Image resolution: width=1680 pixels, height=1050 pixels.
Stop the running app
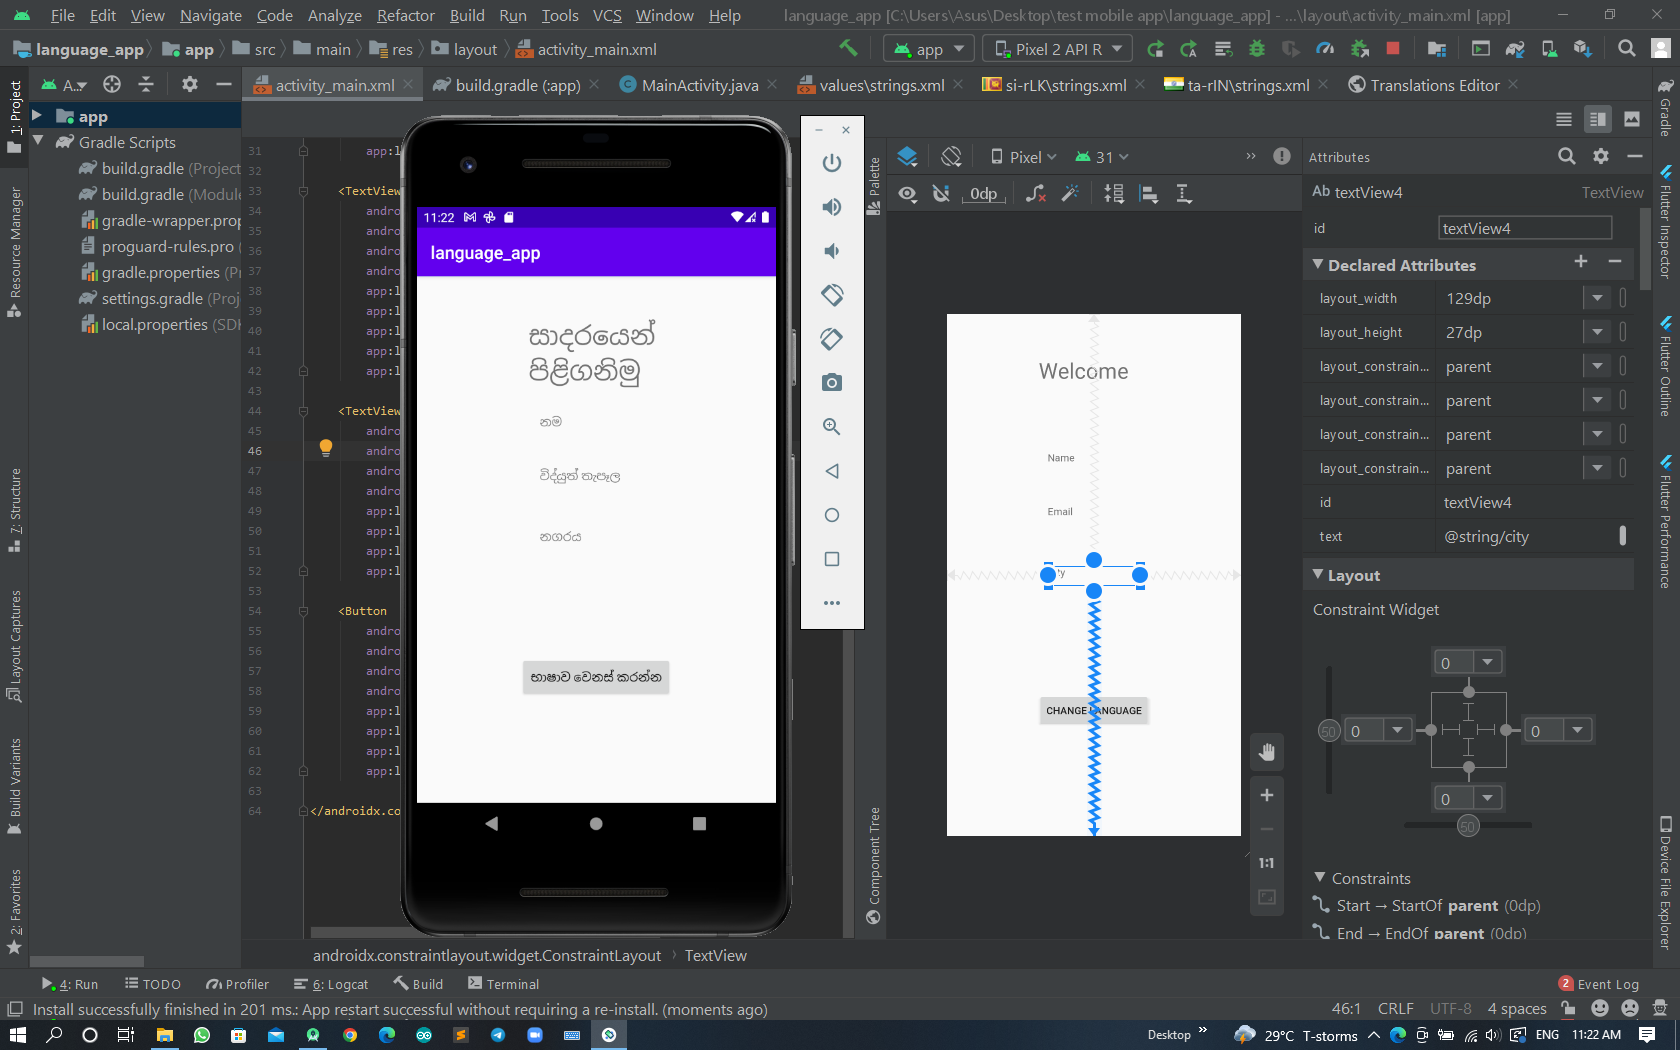tap(1391, 48)
